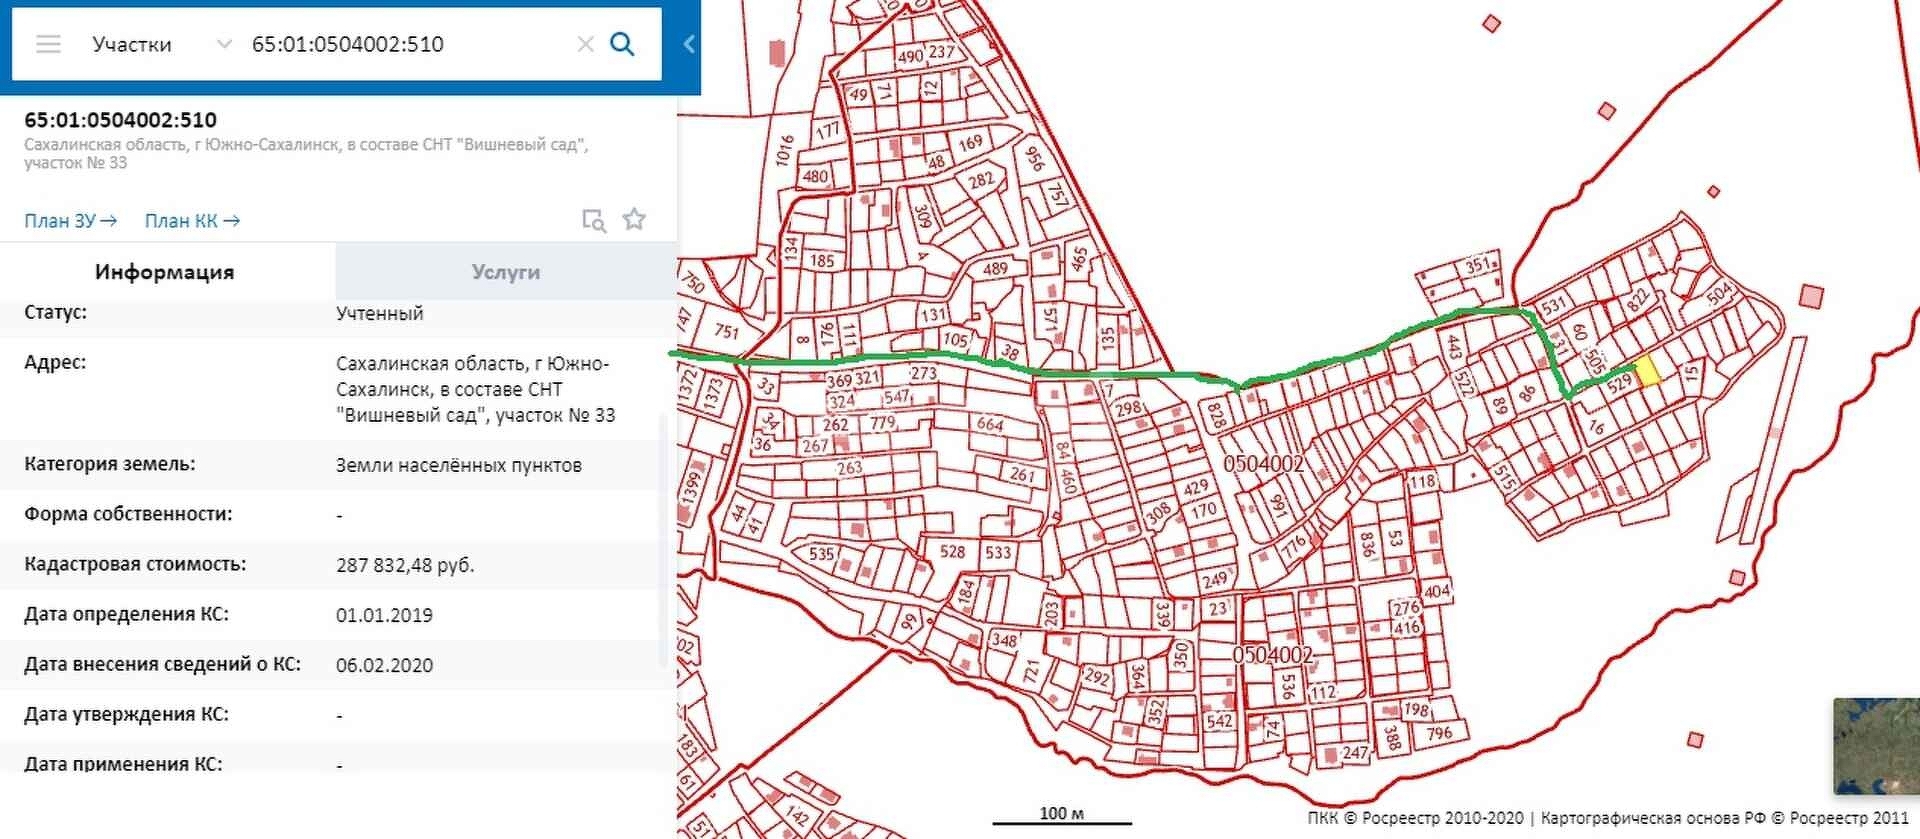Select parcel 490 on the map
The height and width of the screenshot is (839, 1920).
point(909,57)
